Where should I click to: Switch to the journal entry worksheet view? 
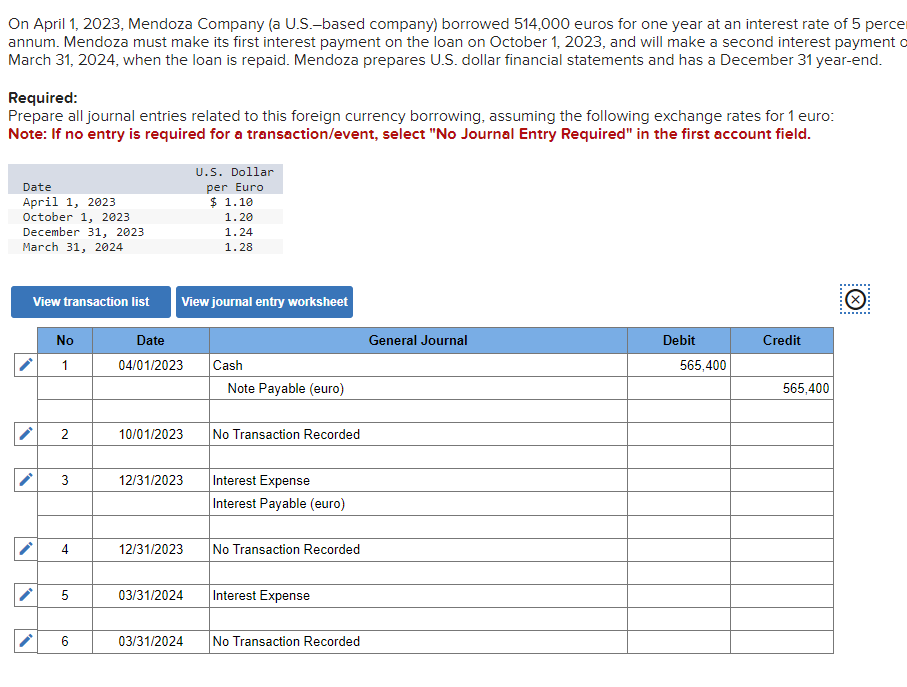264,301
